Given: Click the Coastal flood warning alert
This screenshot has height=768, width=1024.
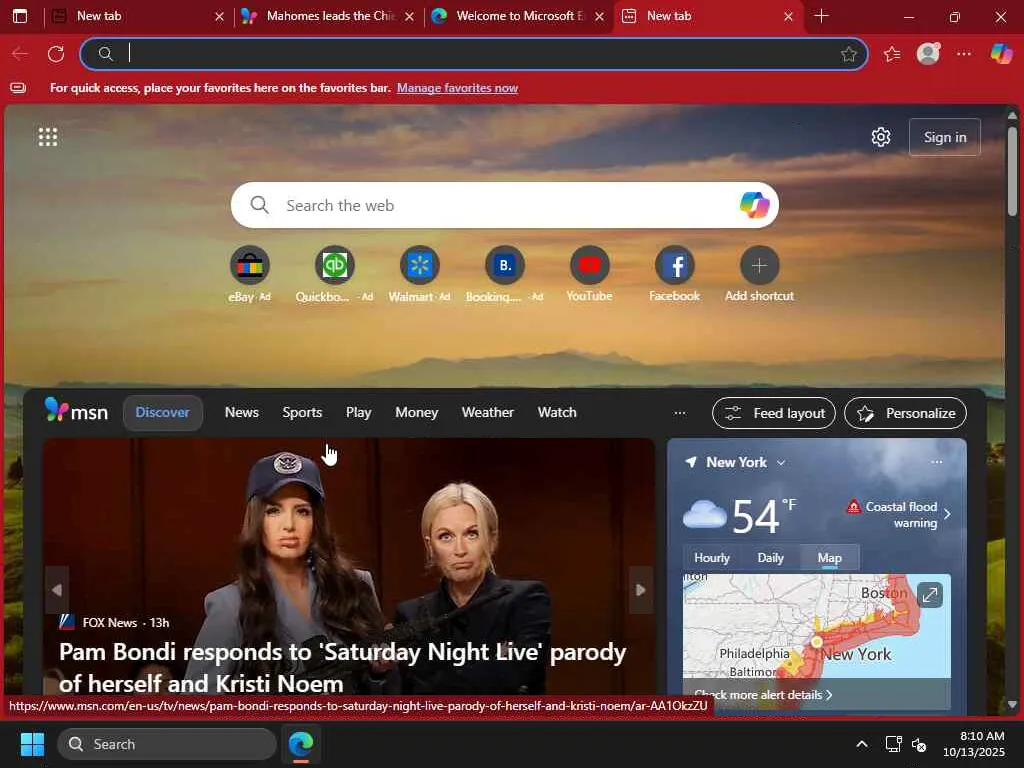Looking at the screenshot, I should pyautogui.click(x=899, y=515).
